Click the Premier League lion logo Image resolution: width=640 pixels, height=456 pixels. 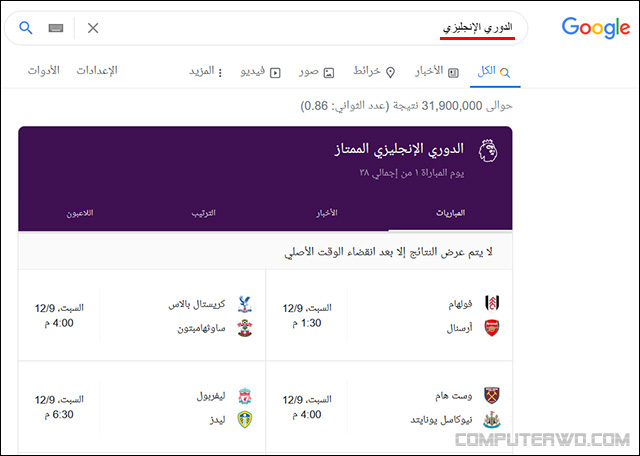click(488, 151)
